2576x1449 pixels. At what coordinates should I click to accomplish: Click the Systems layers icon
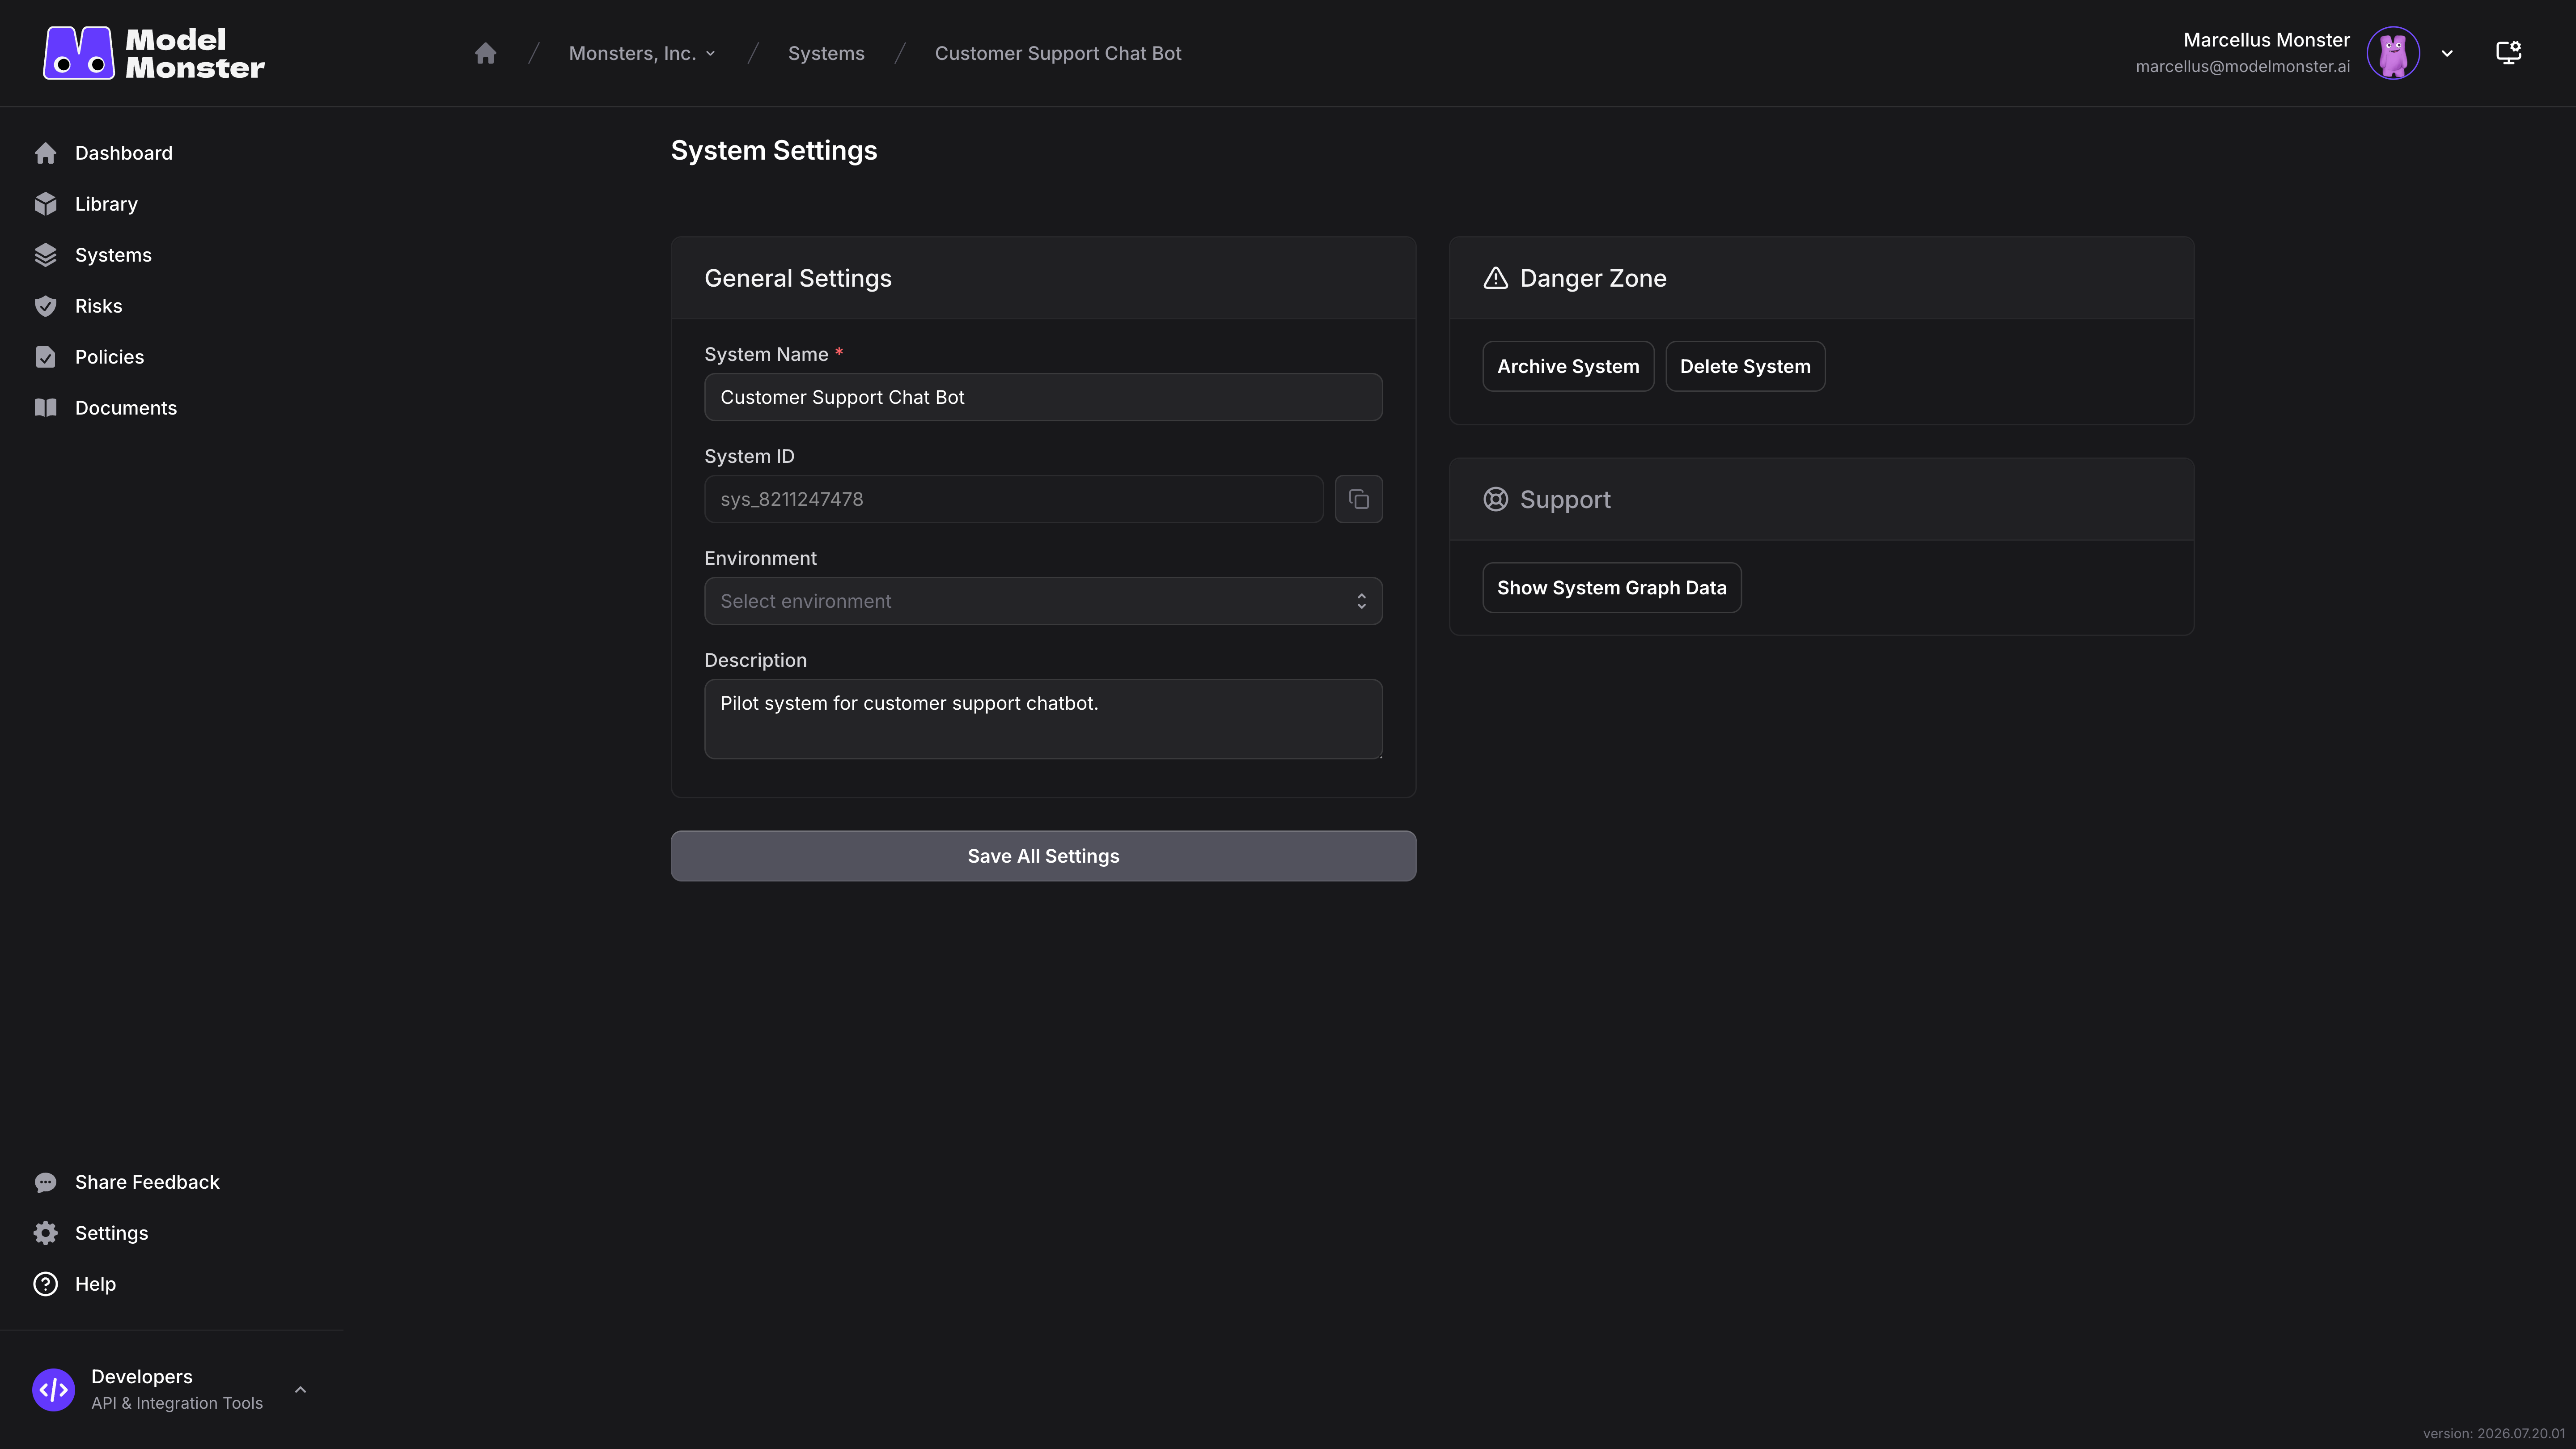point(45,255)
